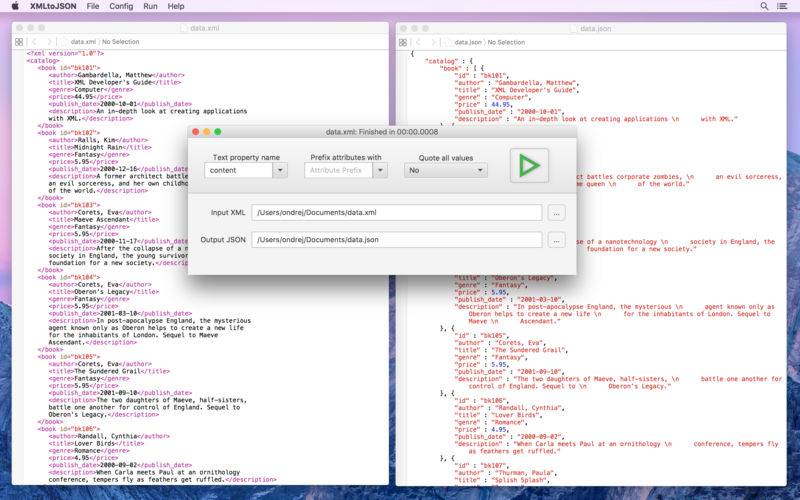Click data.json breadcrumb in the jump bar

pyautogui.click(x=468, y=42)
